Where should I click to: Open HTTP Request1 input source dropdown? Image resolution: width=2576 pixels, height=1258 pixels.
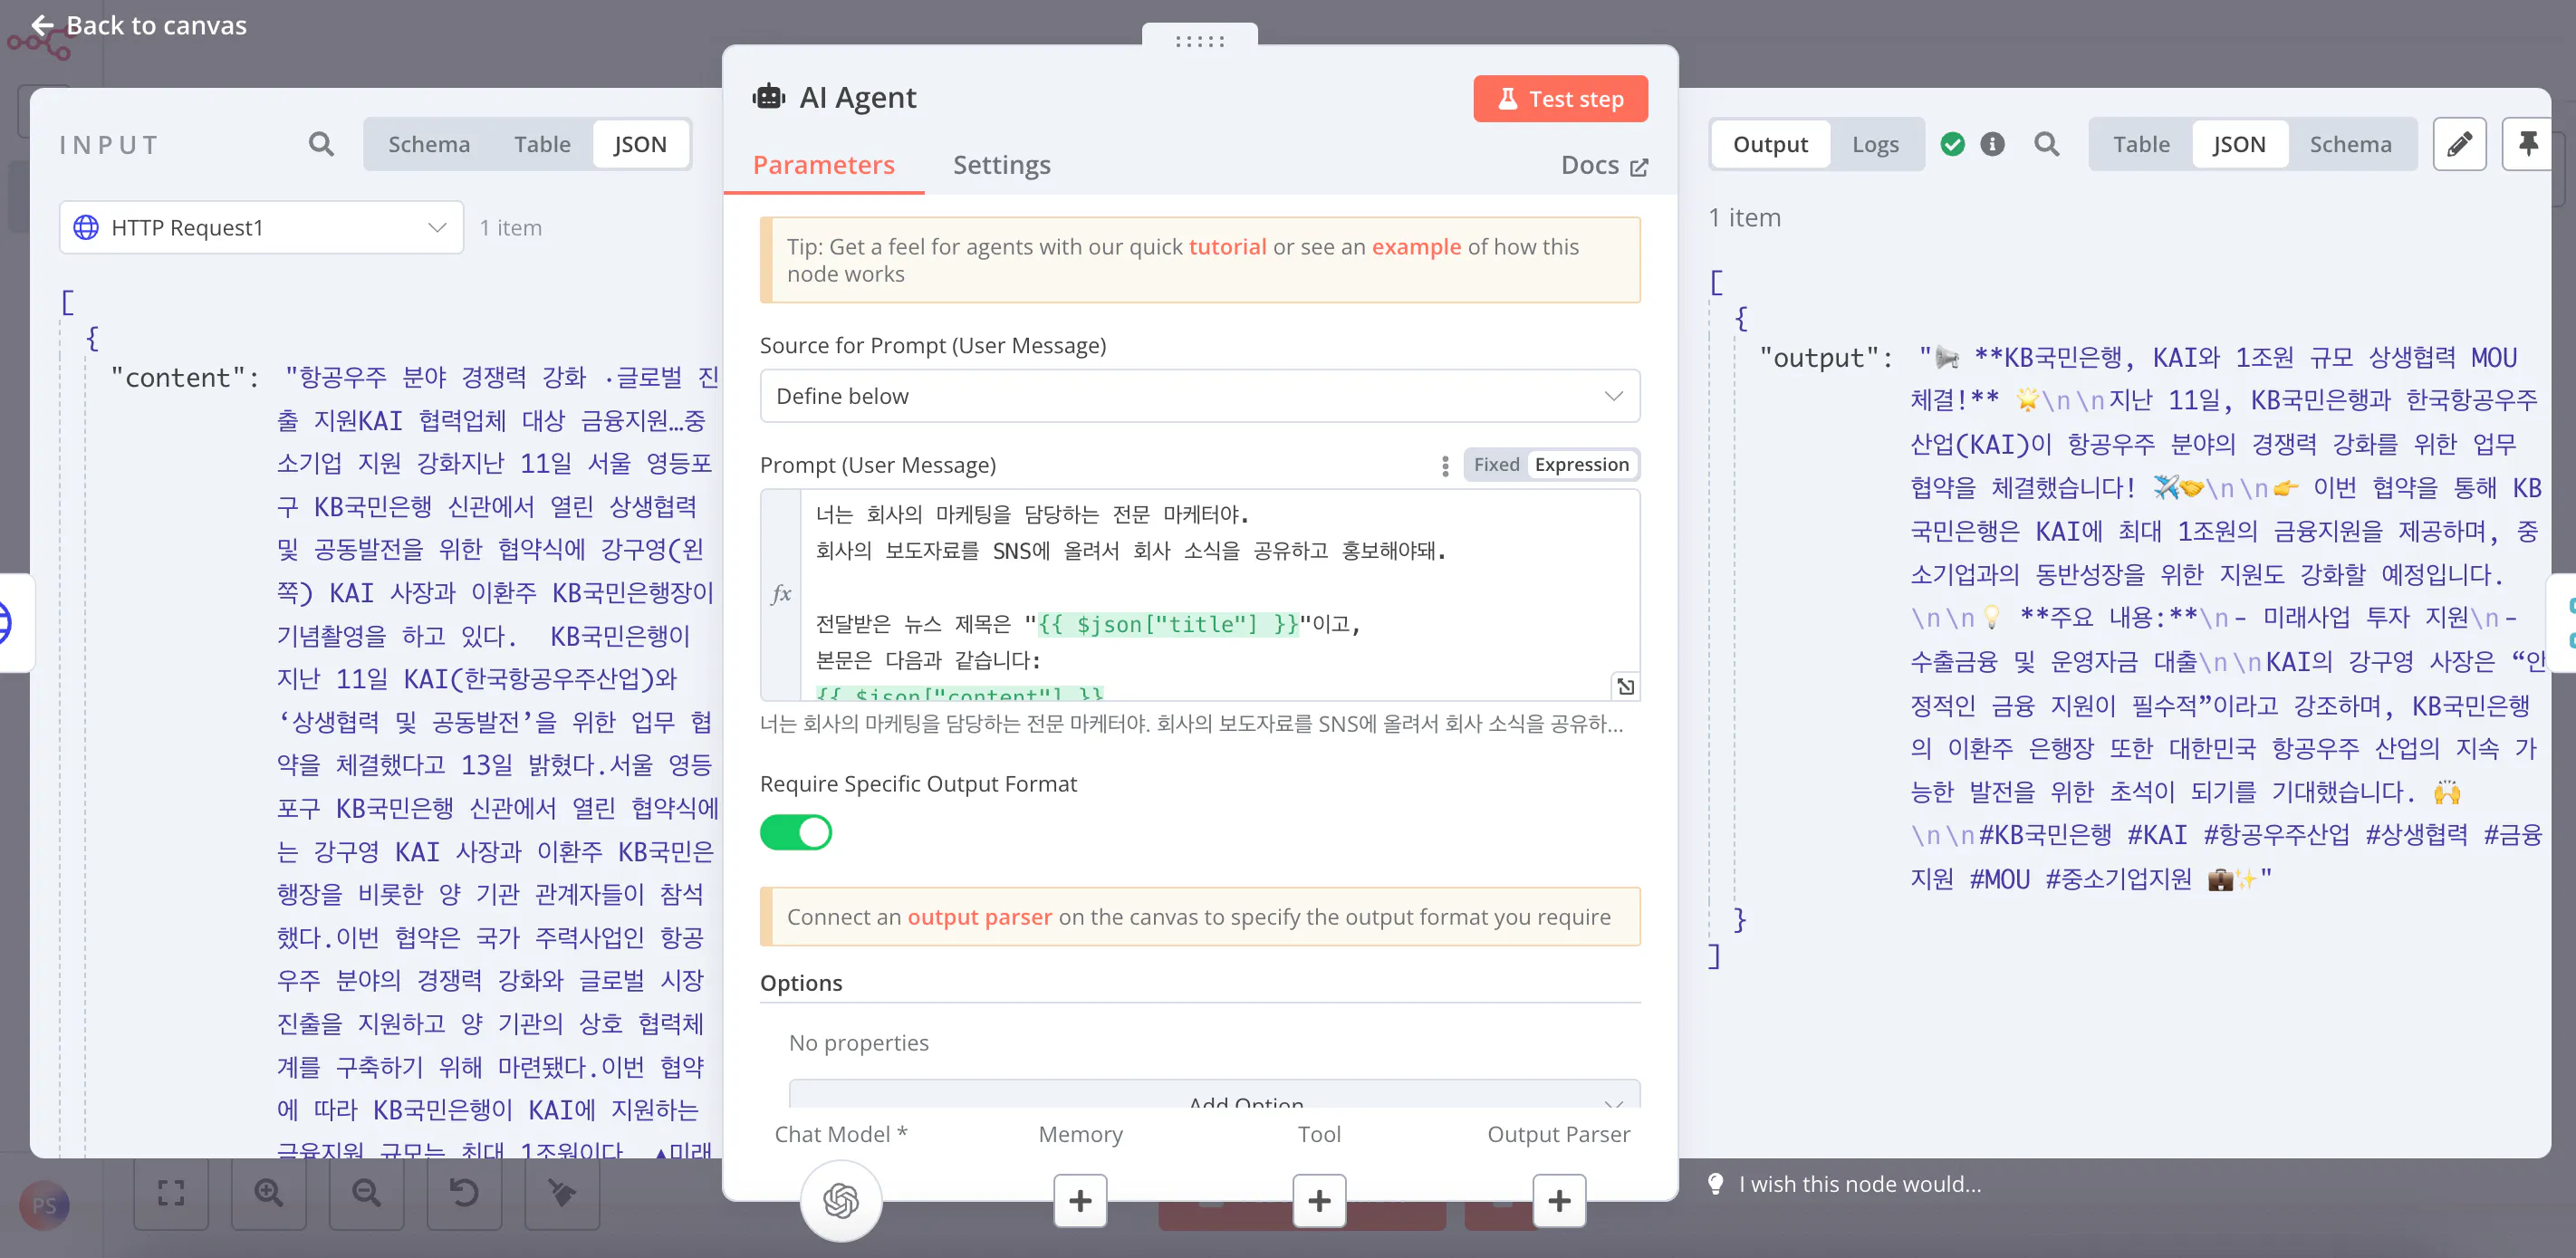(x=261, y=227)
